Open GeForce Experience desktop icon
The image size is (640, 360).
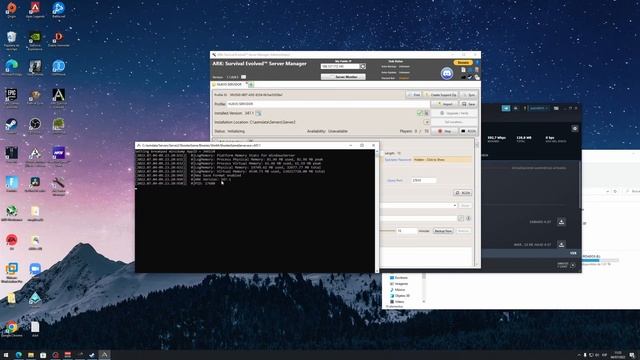coord(35,40)
